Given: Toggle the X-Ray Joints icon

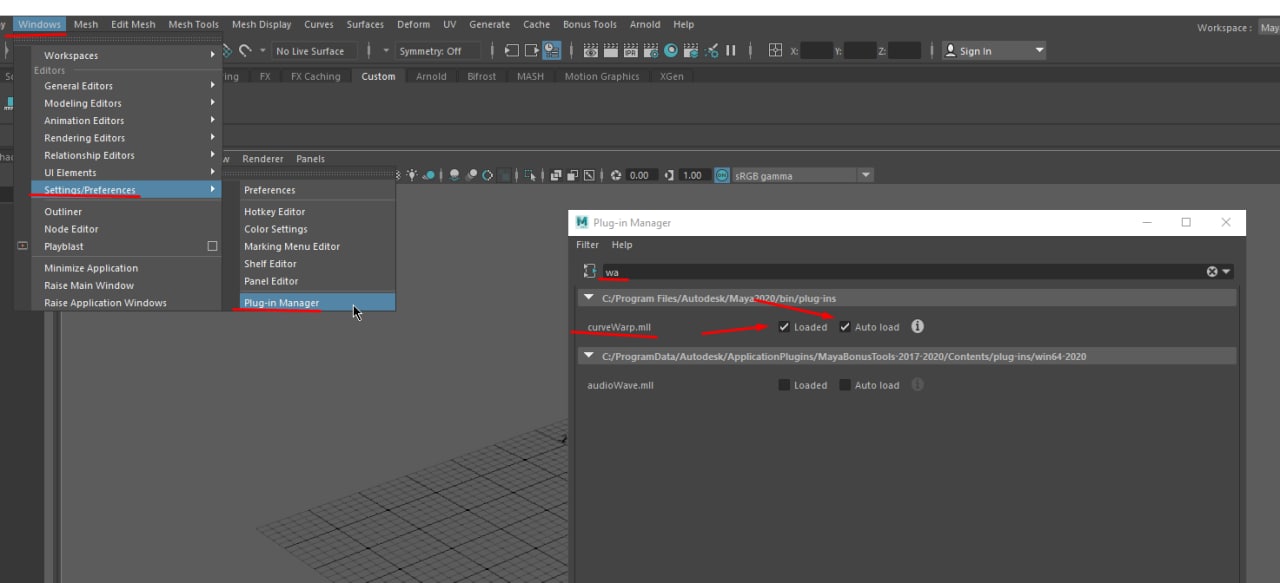Looking at the screenshot, I should tap(589, 175).
